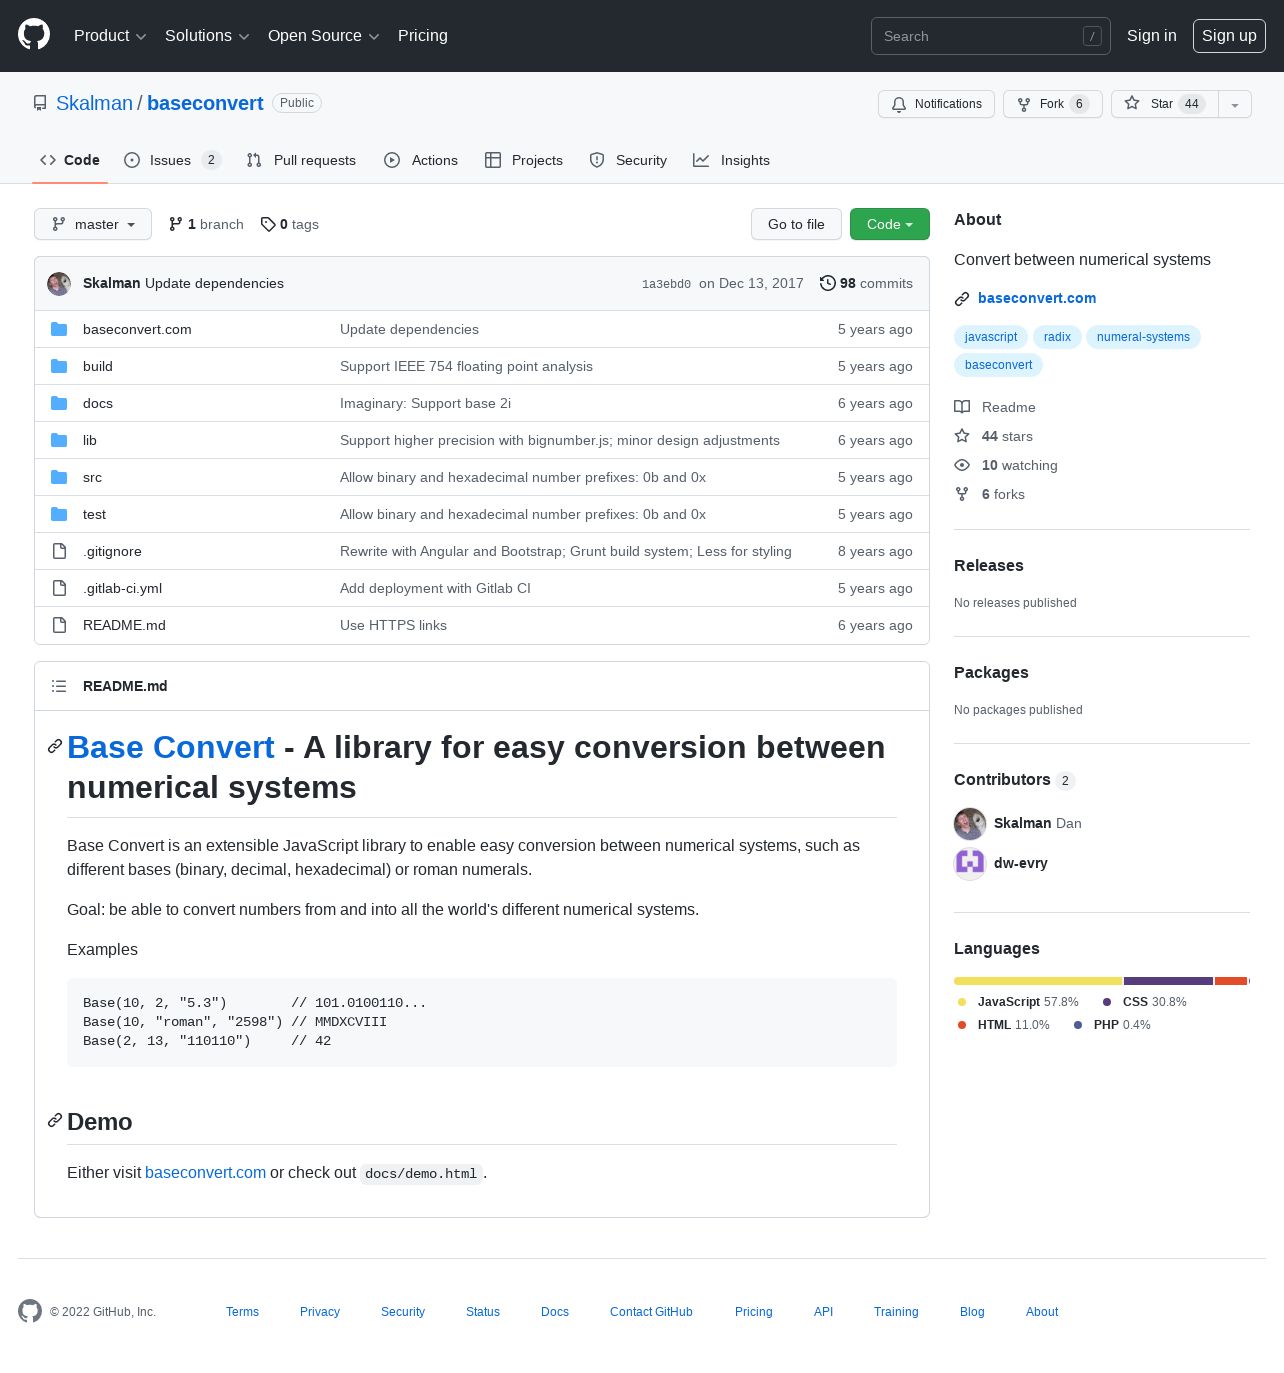Click the folder icon for docs

(59, 403)
